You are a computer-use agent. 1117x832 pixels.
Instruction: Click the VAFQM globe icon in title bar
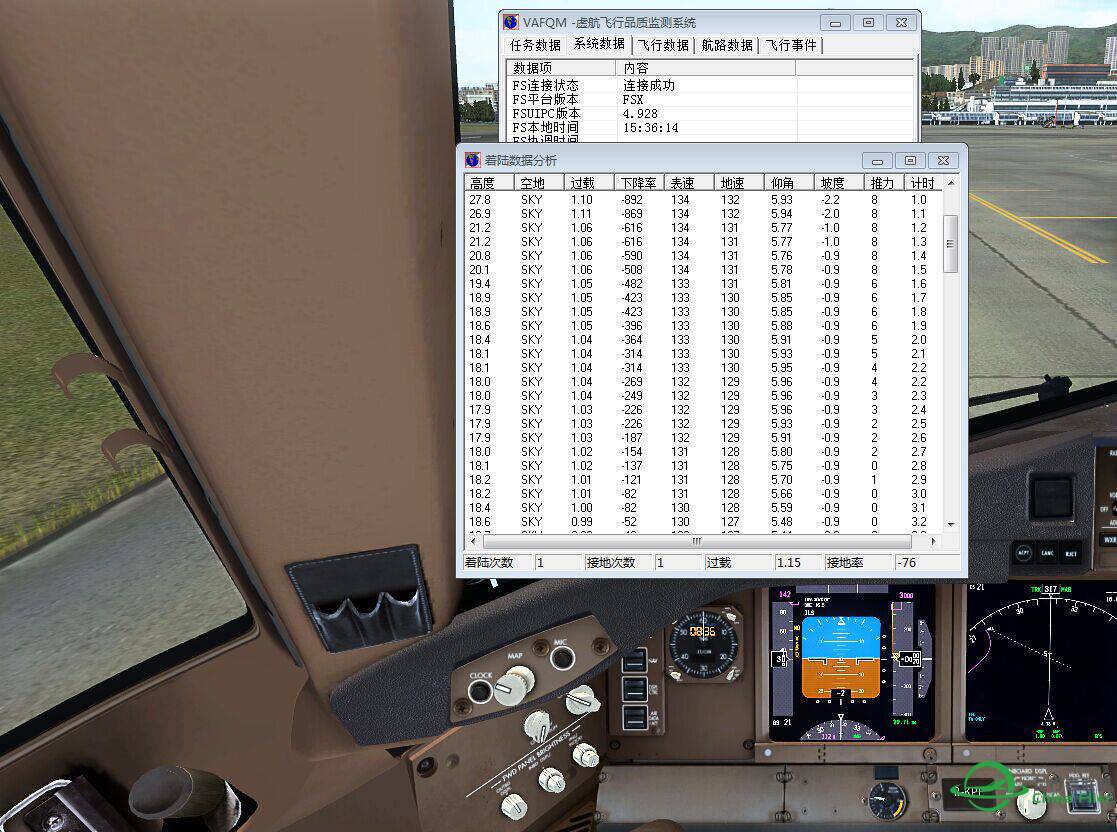(511, 22)
